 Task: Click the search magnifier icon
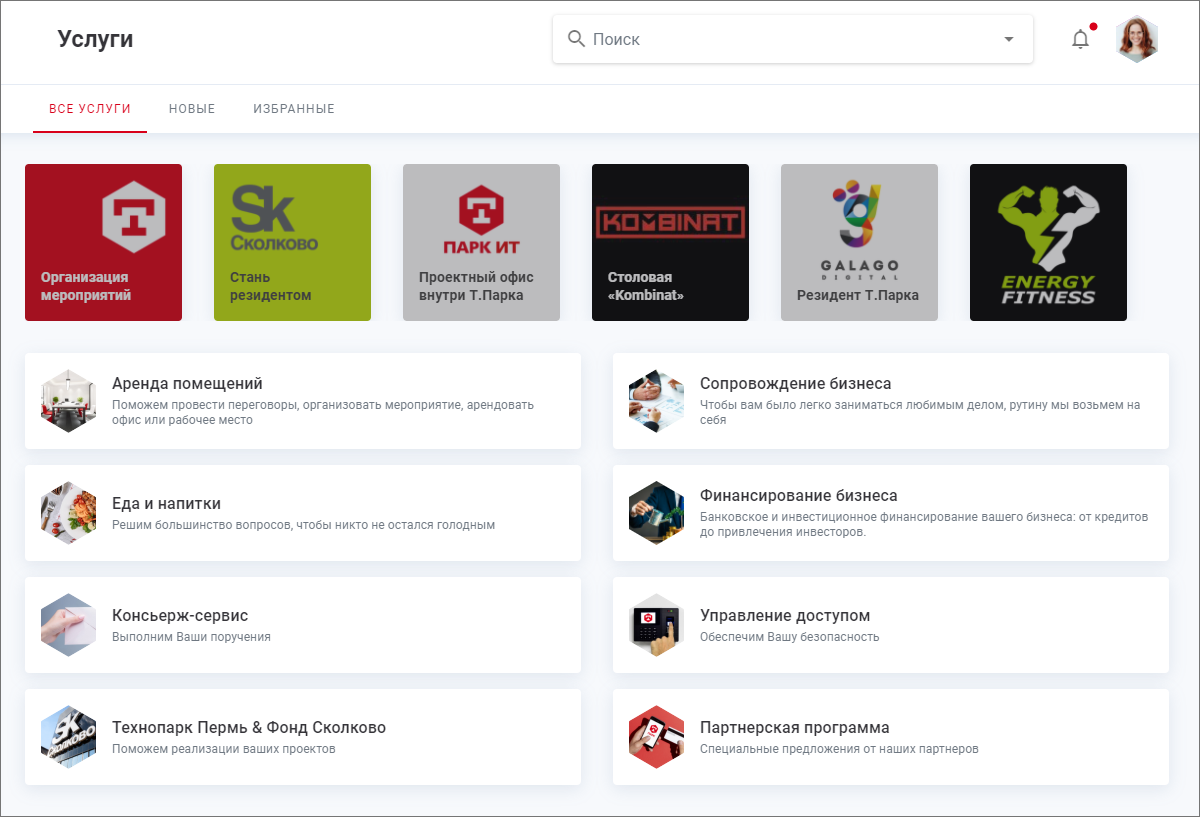[x=576, y=39]
